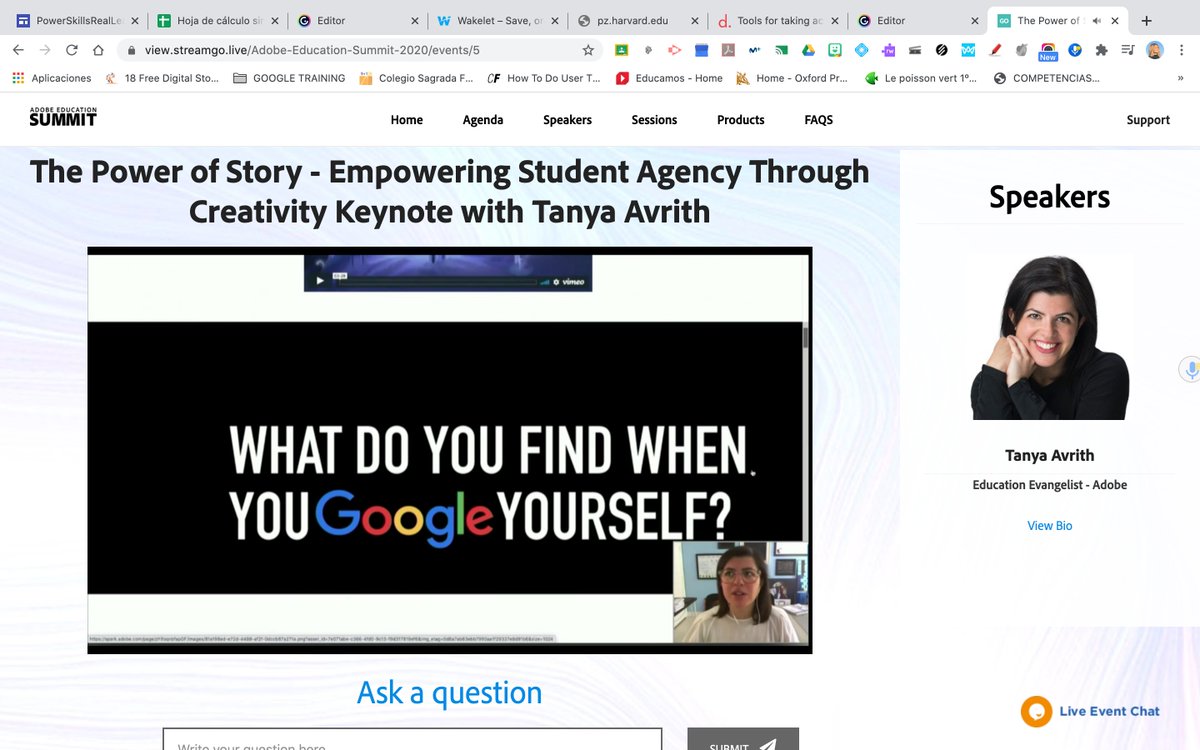Switch to the Wakelet tab
Viewport: 1200px width, 750px height.
tap(495, 20)
